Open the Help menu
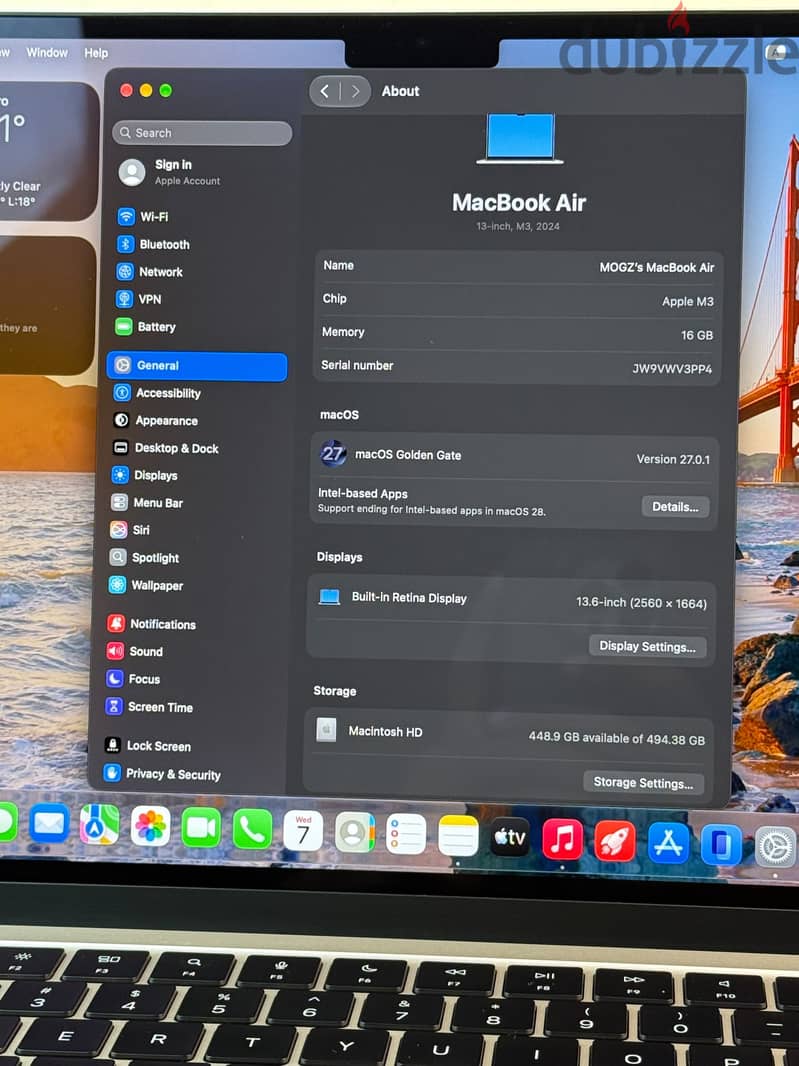Image resolution: width=799 pixels, height=1066 pixels. [96, 53]
